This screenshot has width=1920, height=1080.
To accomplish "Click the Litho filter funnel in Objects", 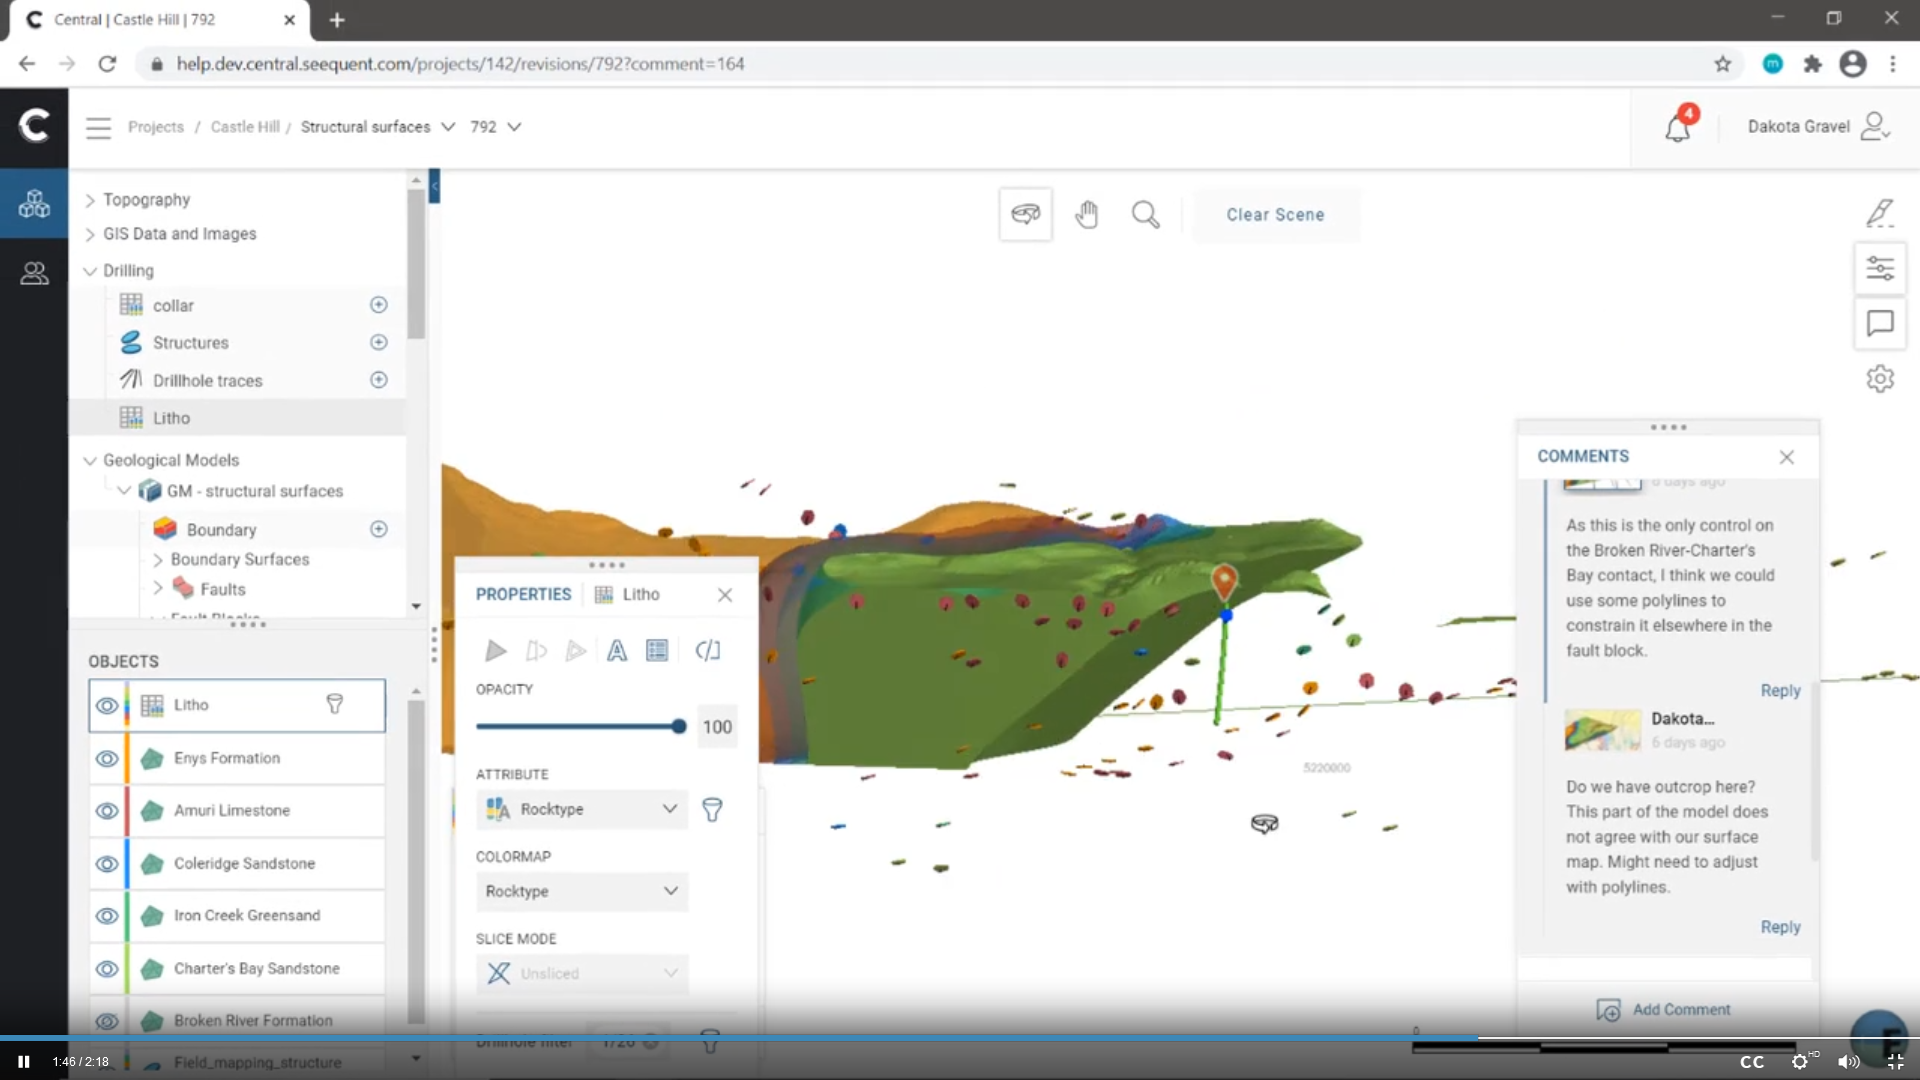I will click(x=335, y=705).
